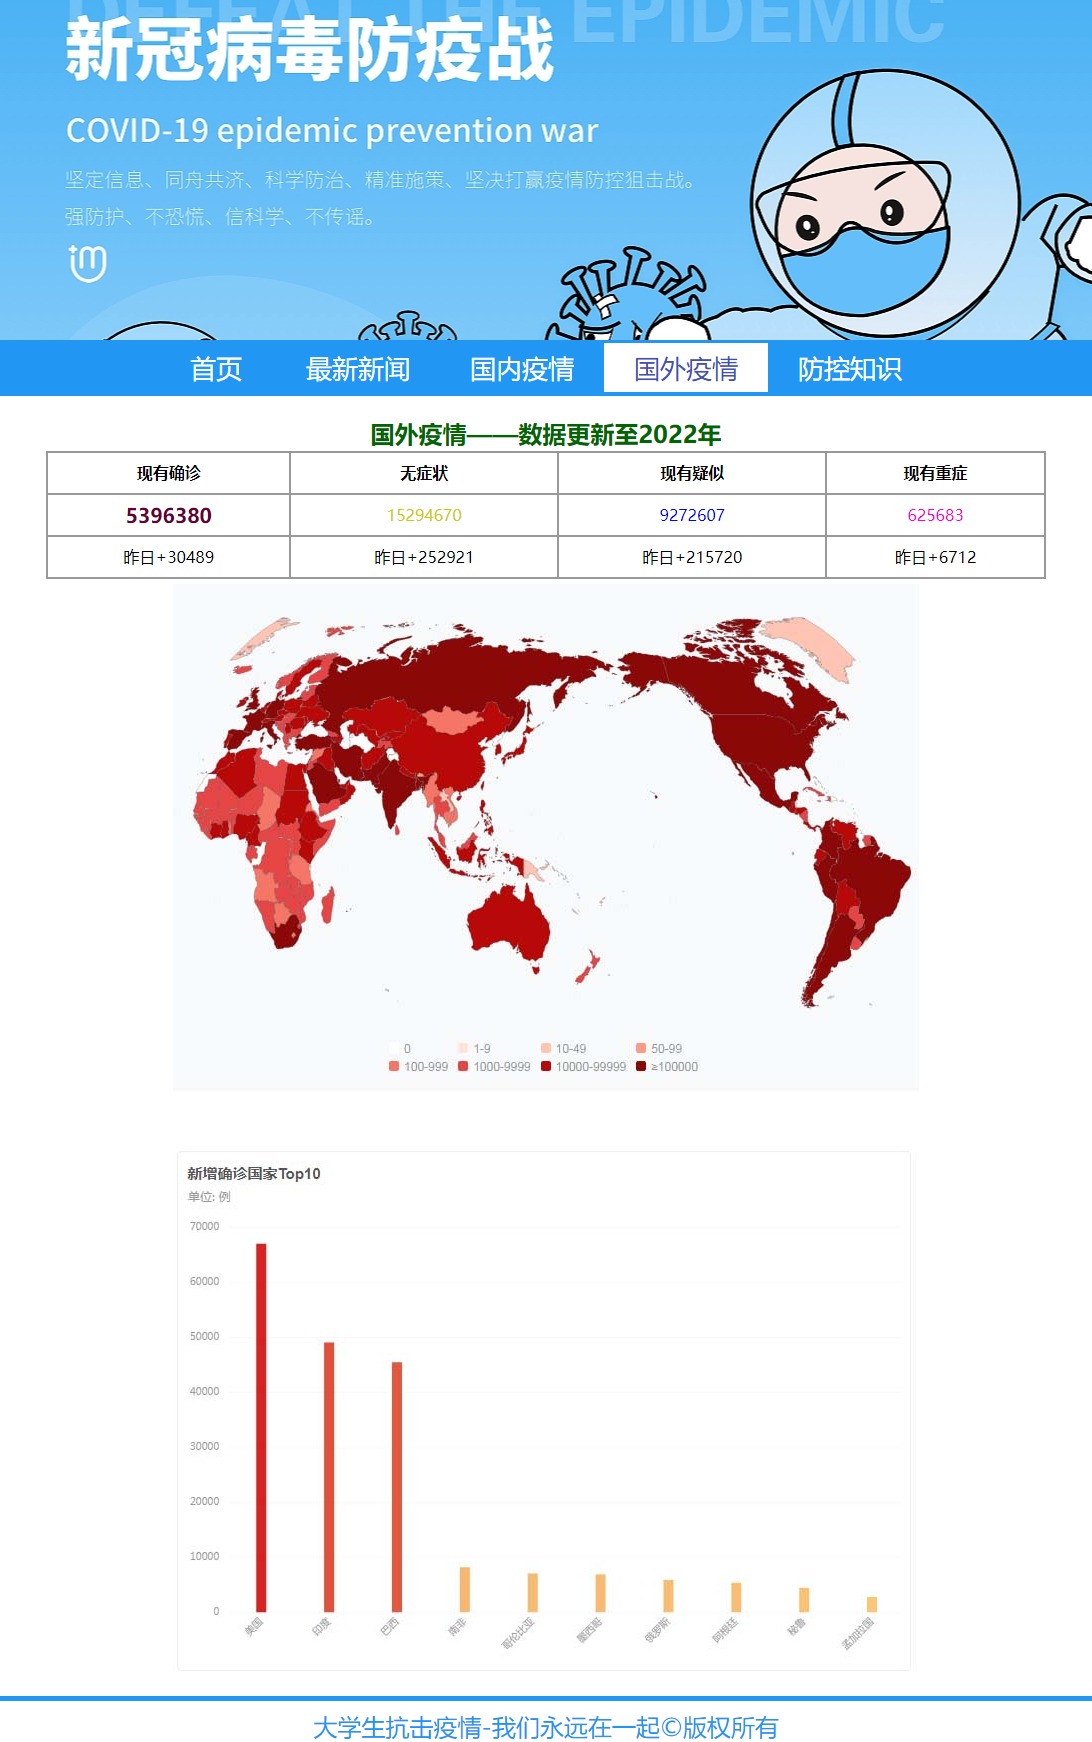Toggle the 10000-99999 map legend entry
Viewport: 1092px width, 1742px height.
(x=583, y=1067)
